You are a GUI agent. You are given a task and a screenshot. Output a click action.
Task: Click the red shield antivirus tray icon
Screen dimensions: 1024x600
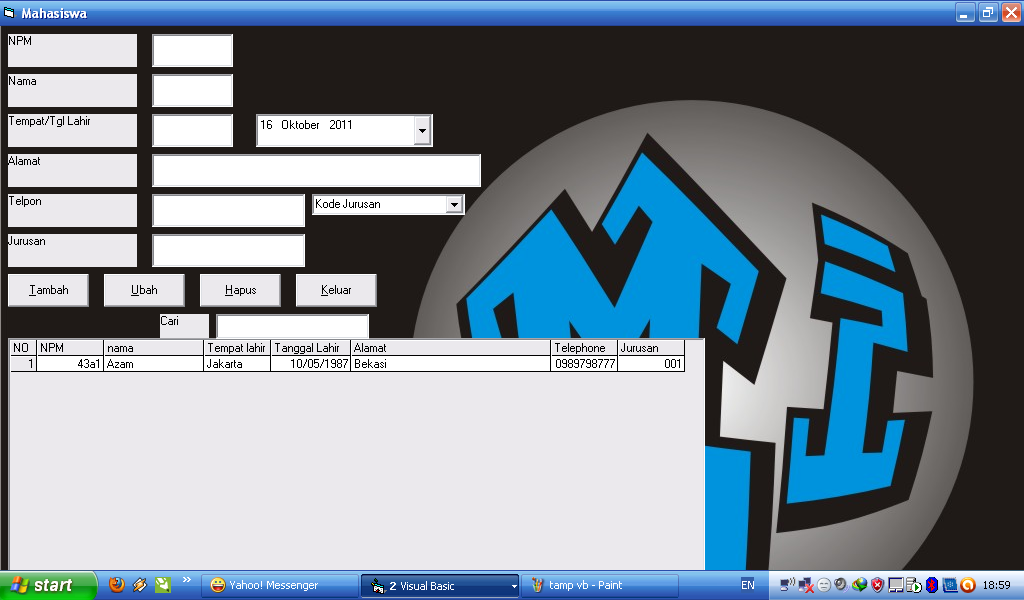pyautogui.click(x=878, y=586)
